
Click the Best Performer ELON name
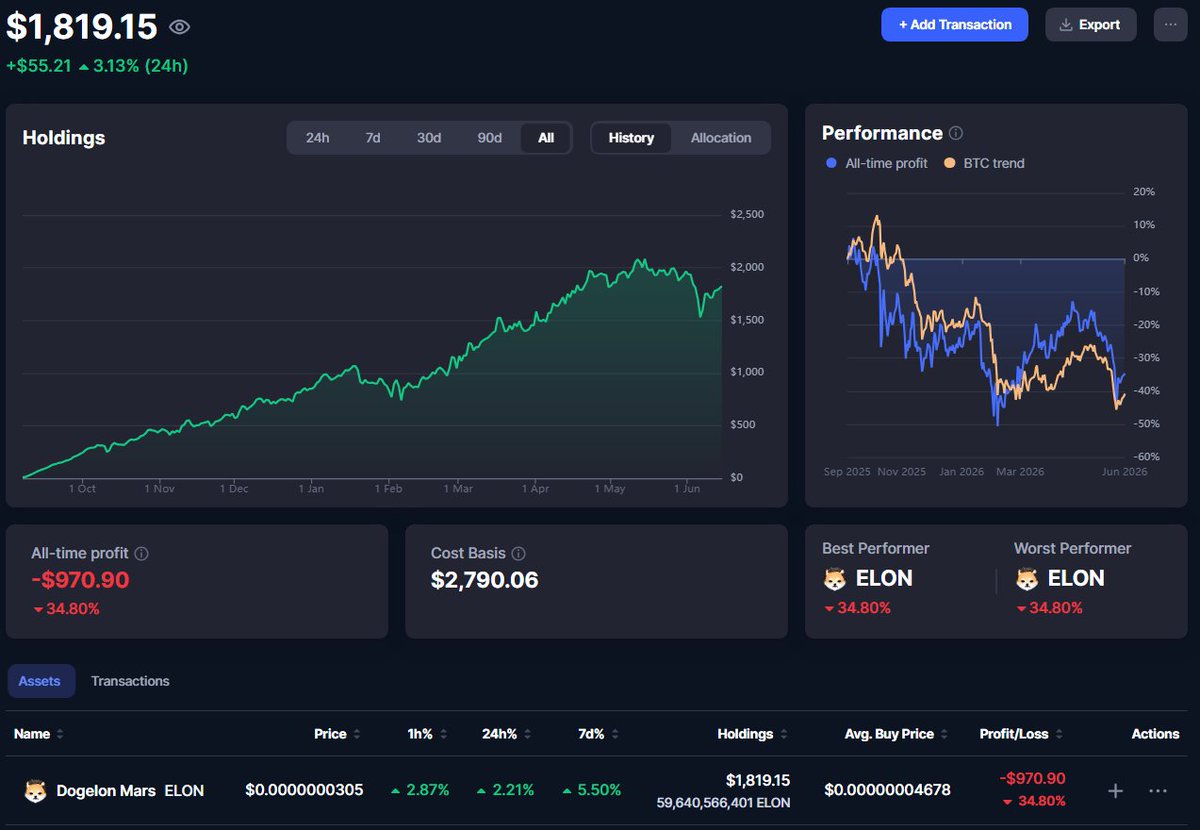click(x=884, y=579)
